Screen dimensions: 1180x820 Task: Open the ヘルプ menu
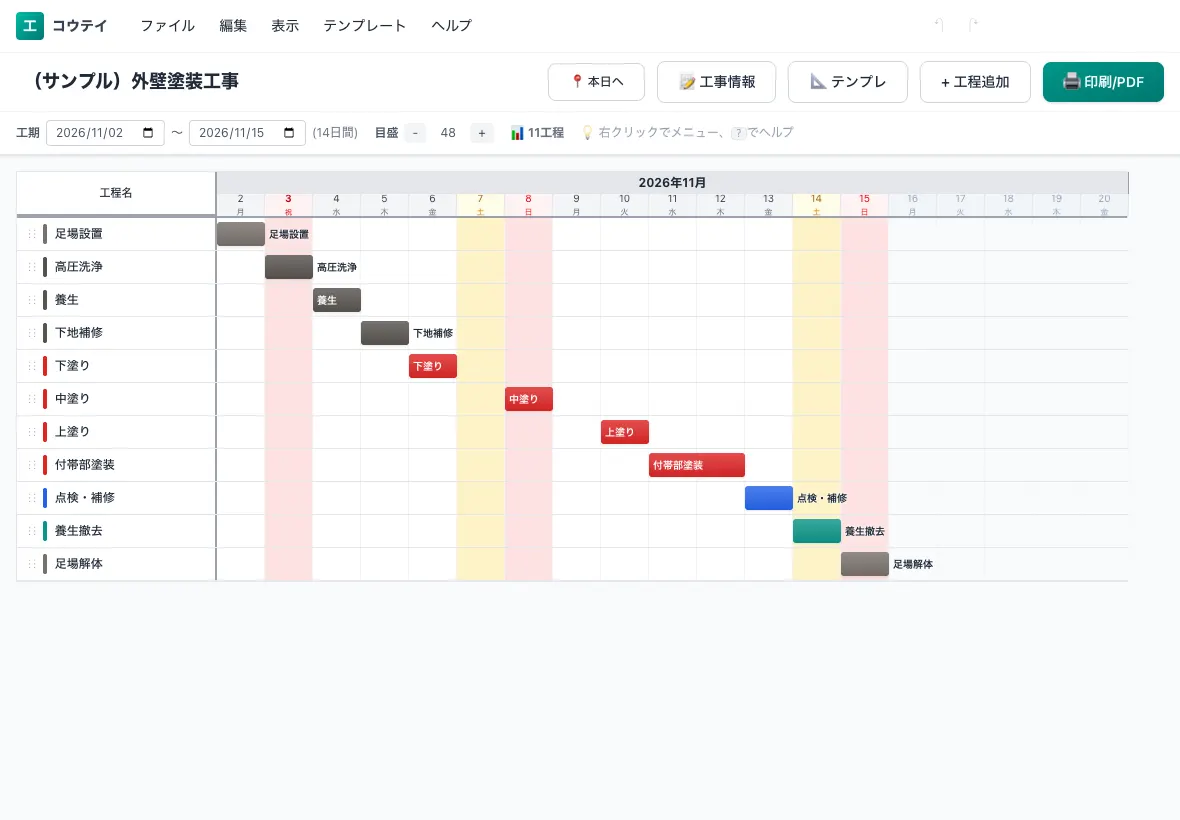pos(452,26)
